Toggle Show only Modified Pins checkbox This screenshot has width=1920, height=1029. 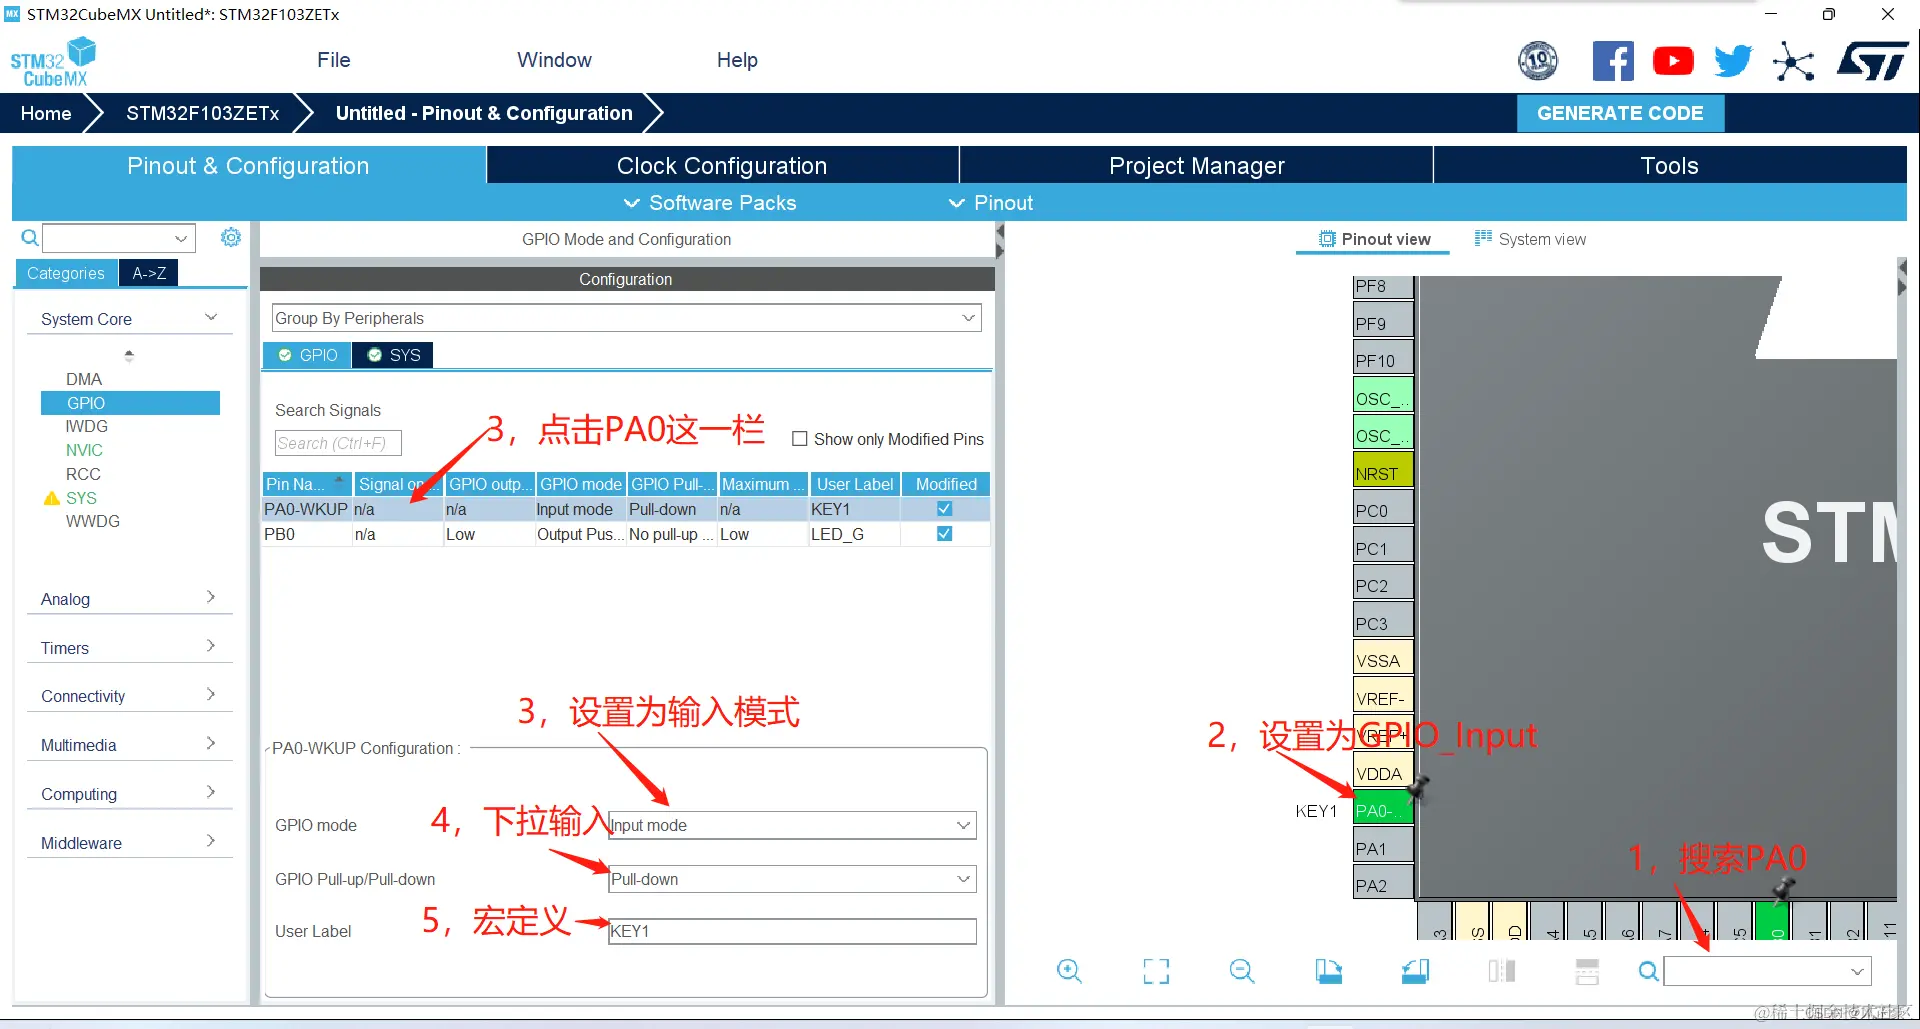[799, 439]
